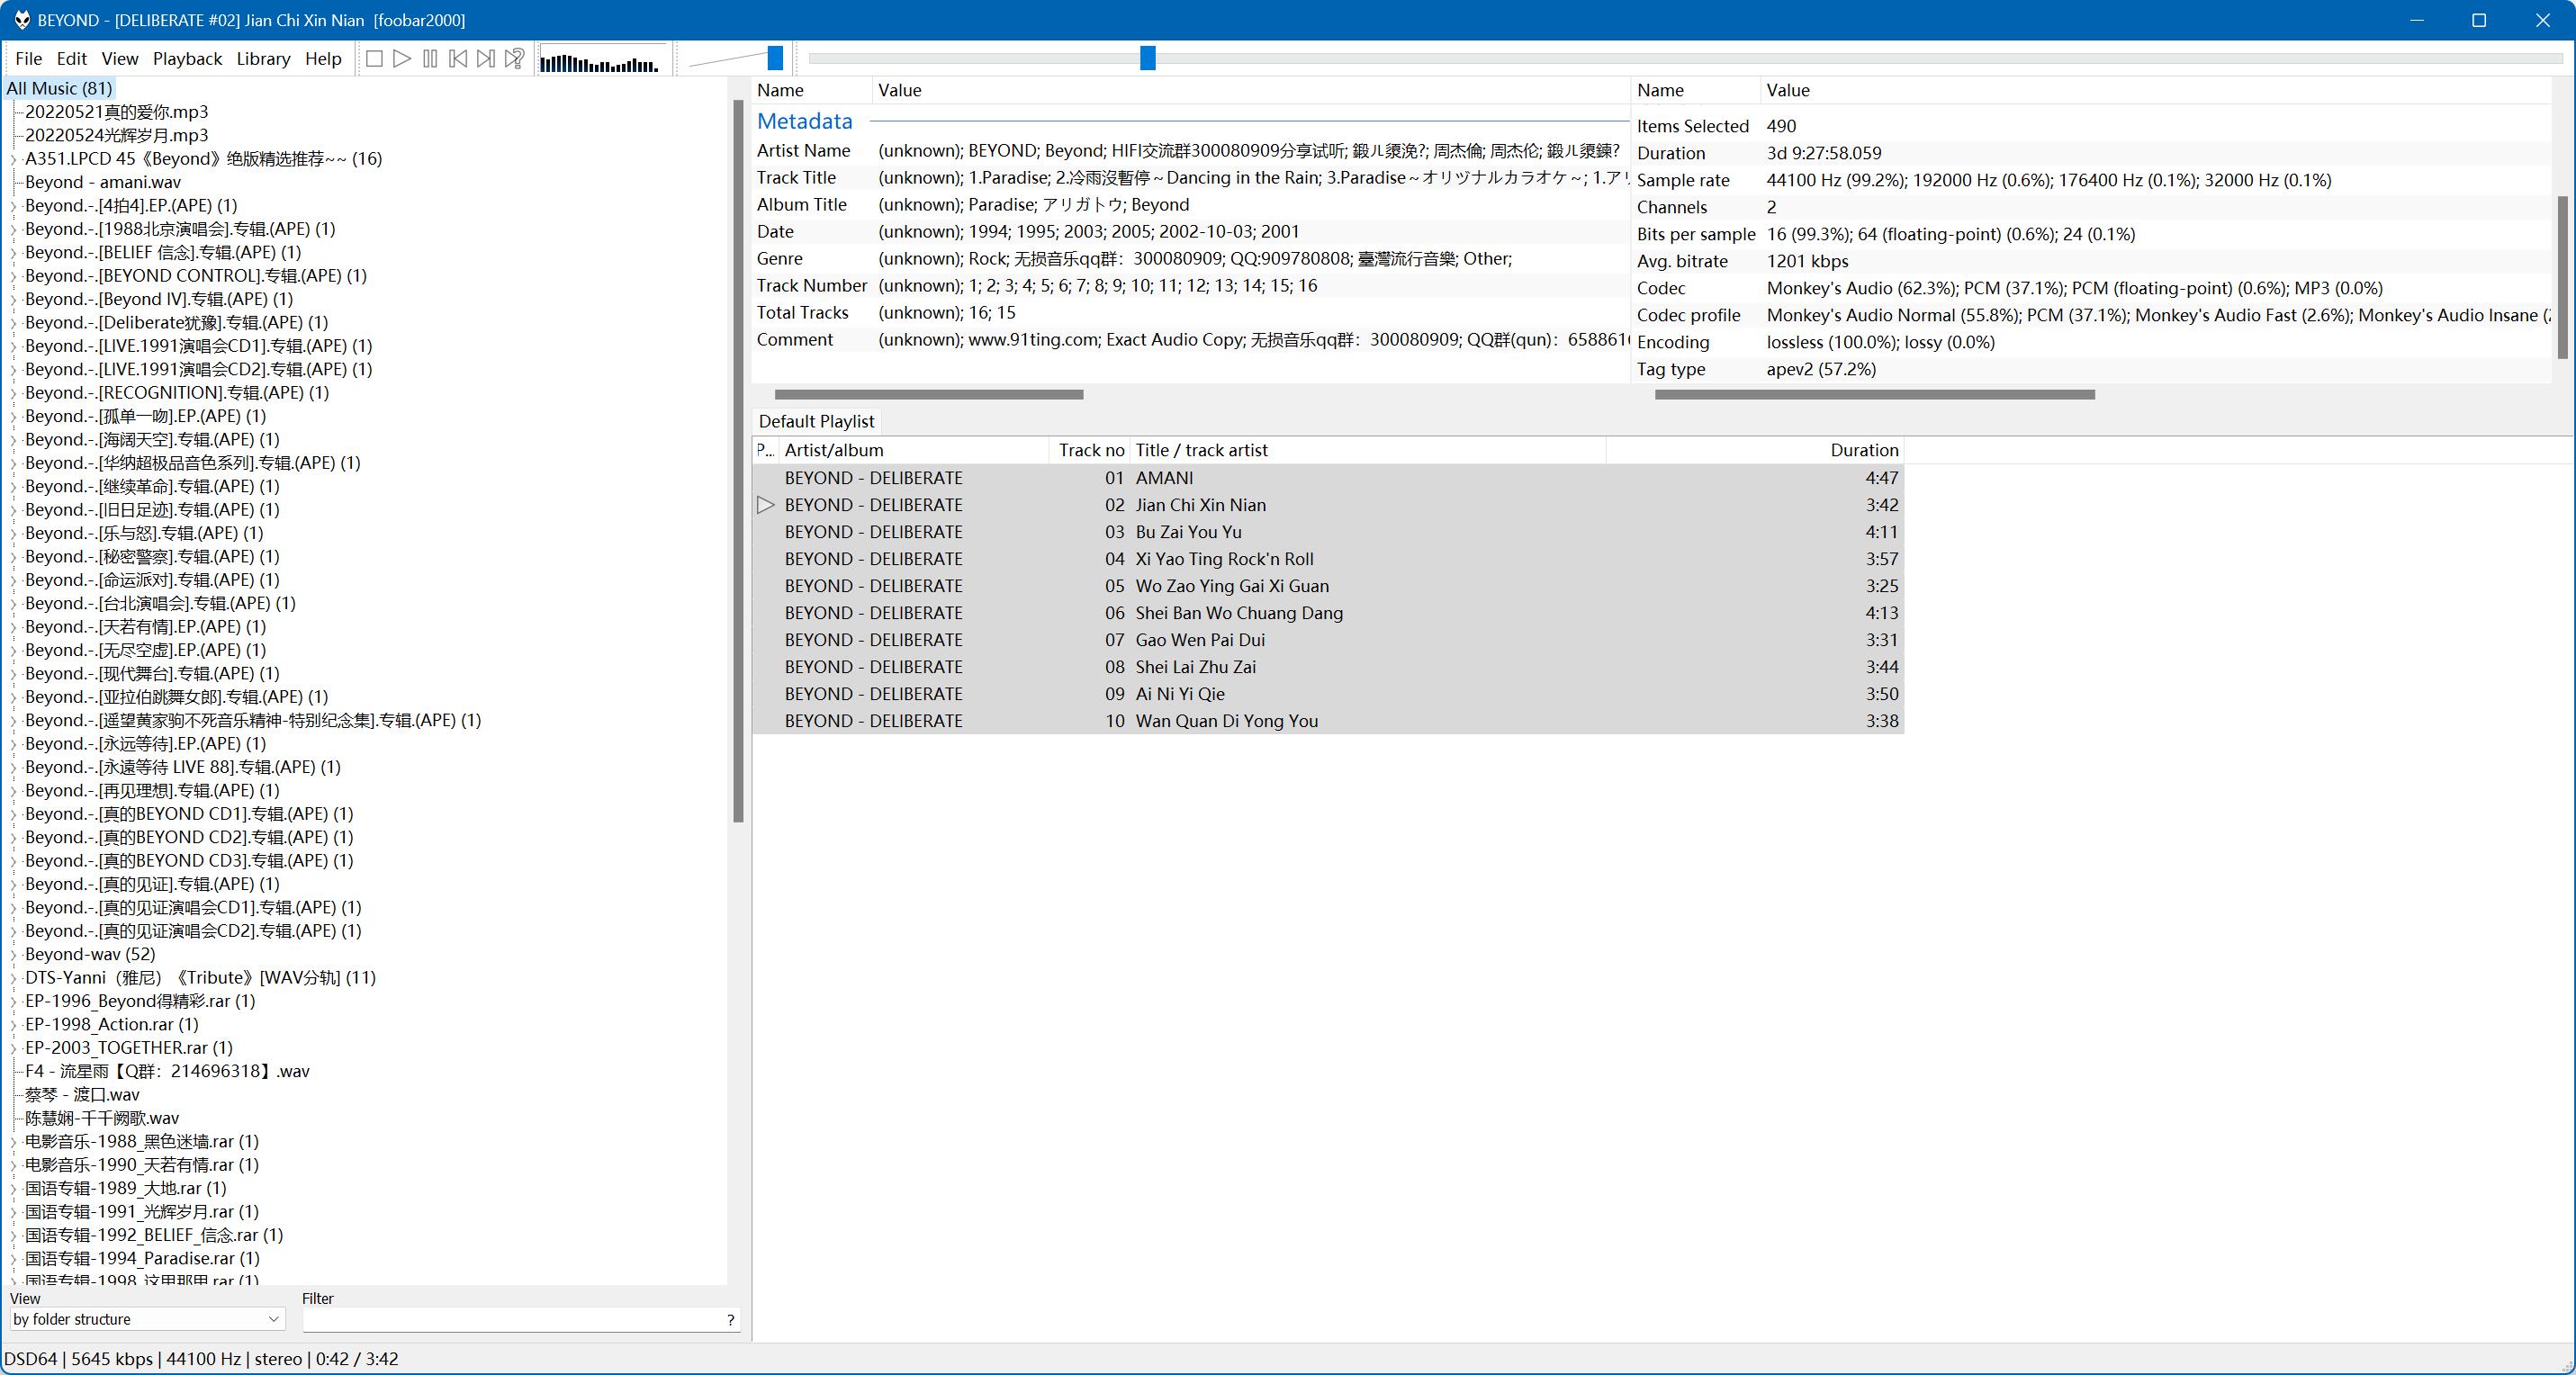Sort by Title / track artist header
The height and width of the screenshot is (1375, 2576).
coord(1368,450)
